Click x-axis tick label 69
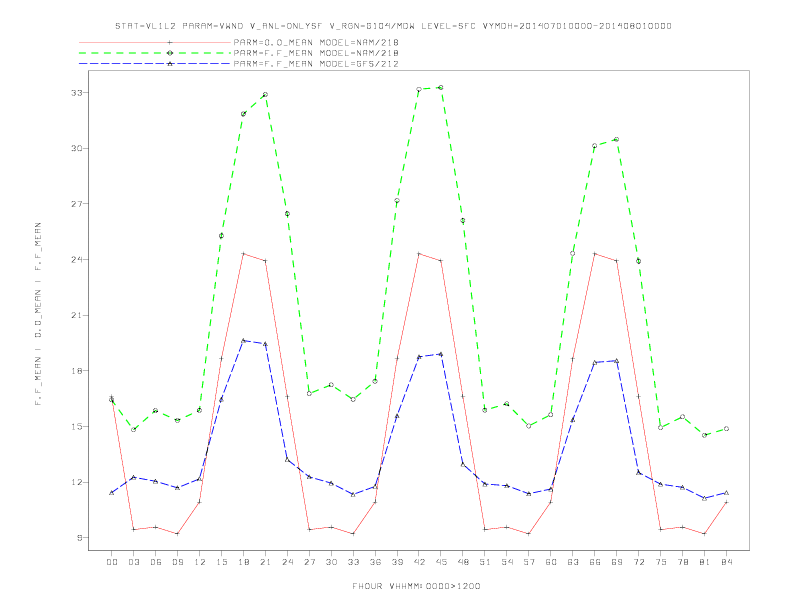Screen dimensions: 792x612 pos(617,562)
